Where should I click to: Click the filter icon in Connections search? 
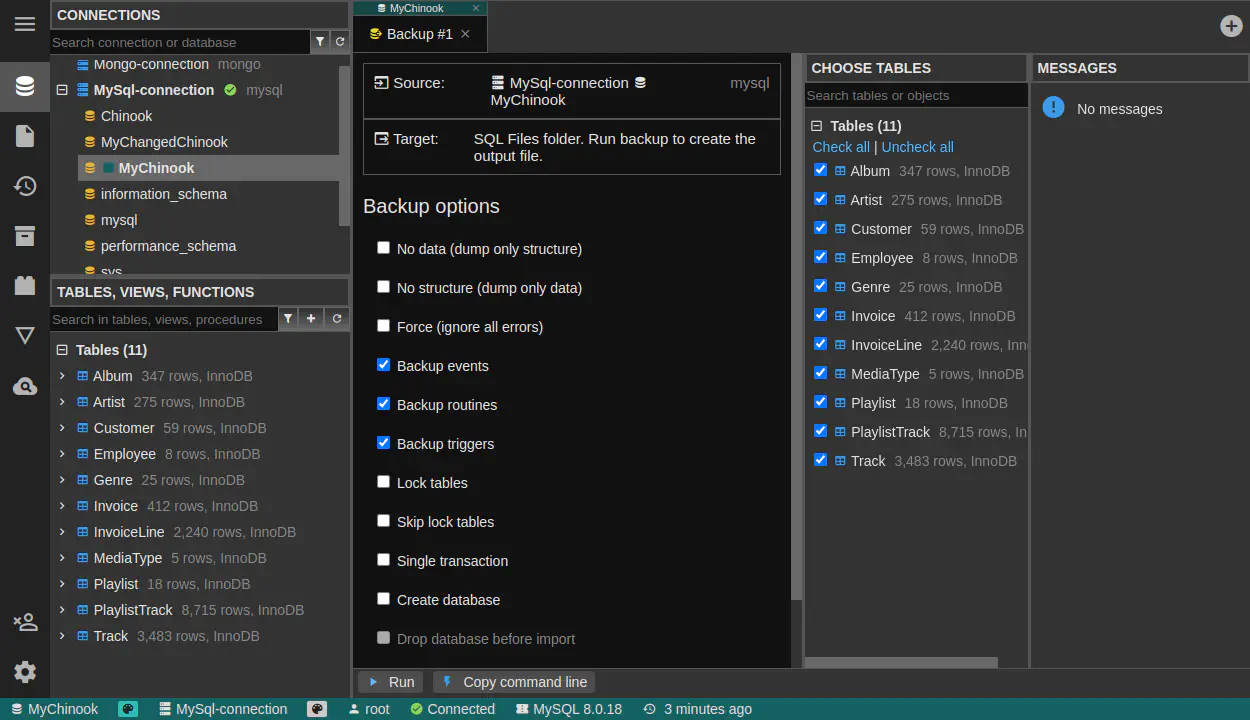point(320,42)
